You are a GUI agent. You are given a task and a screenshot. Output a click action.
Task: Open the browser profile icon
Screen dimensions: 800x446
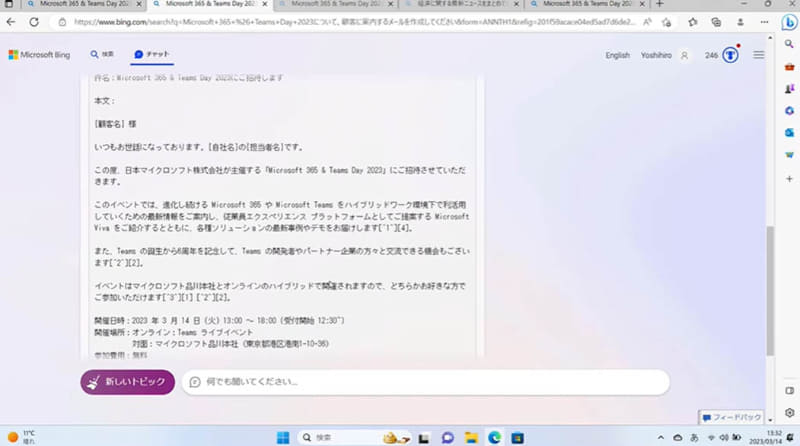[740, 22]
